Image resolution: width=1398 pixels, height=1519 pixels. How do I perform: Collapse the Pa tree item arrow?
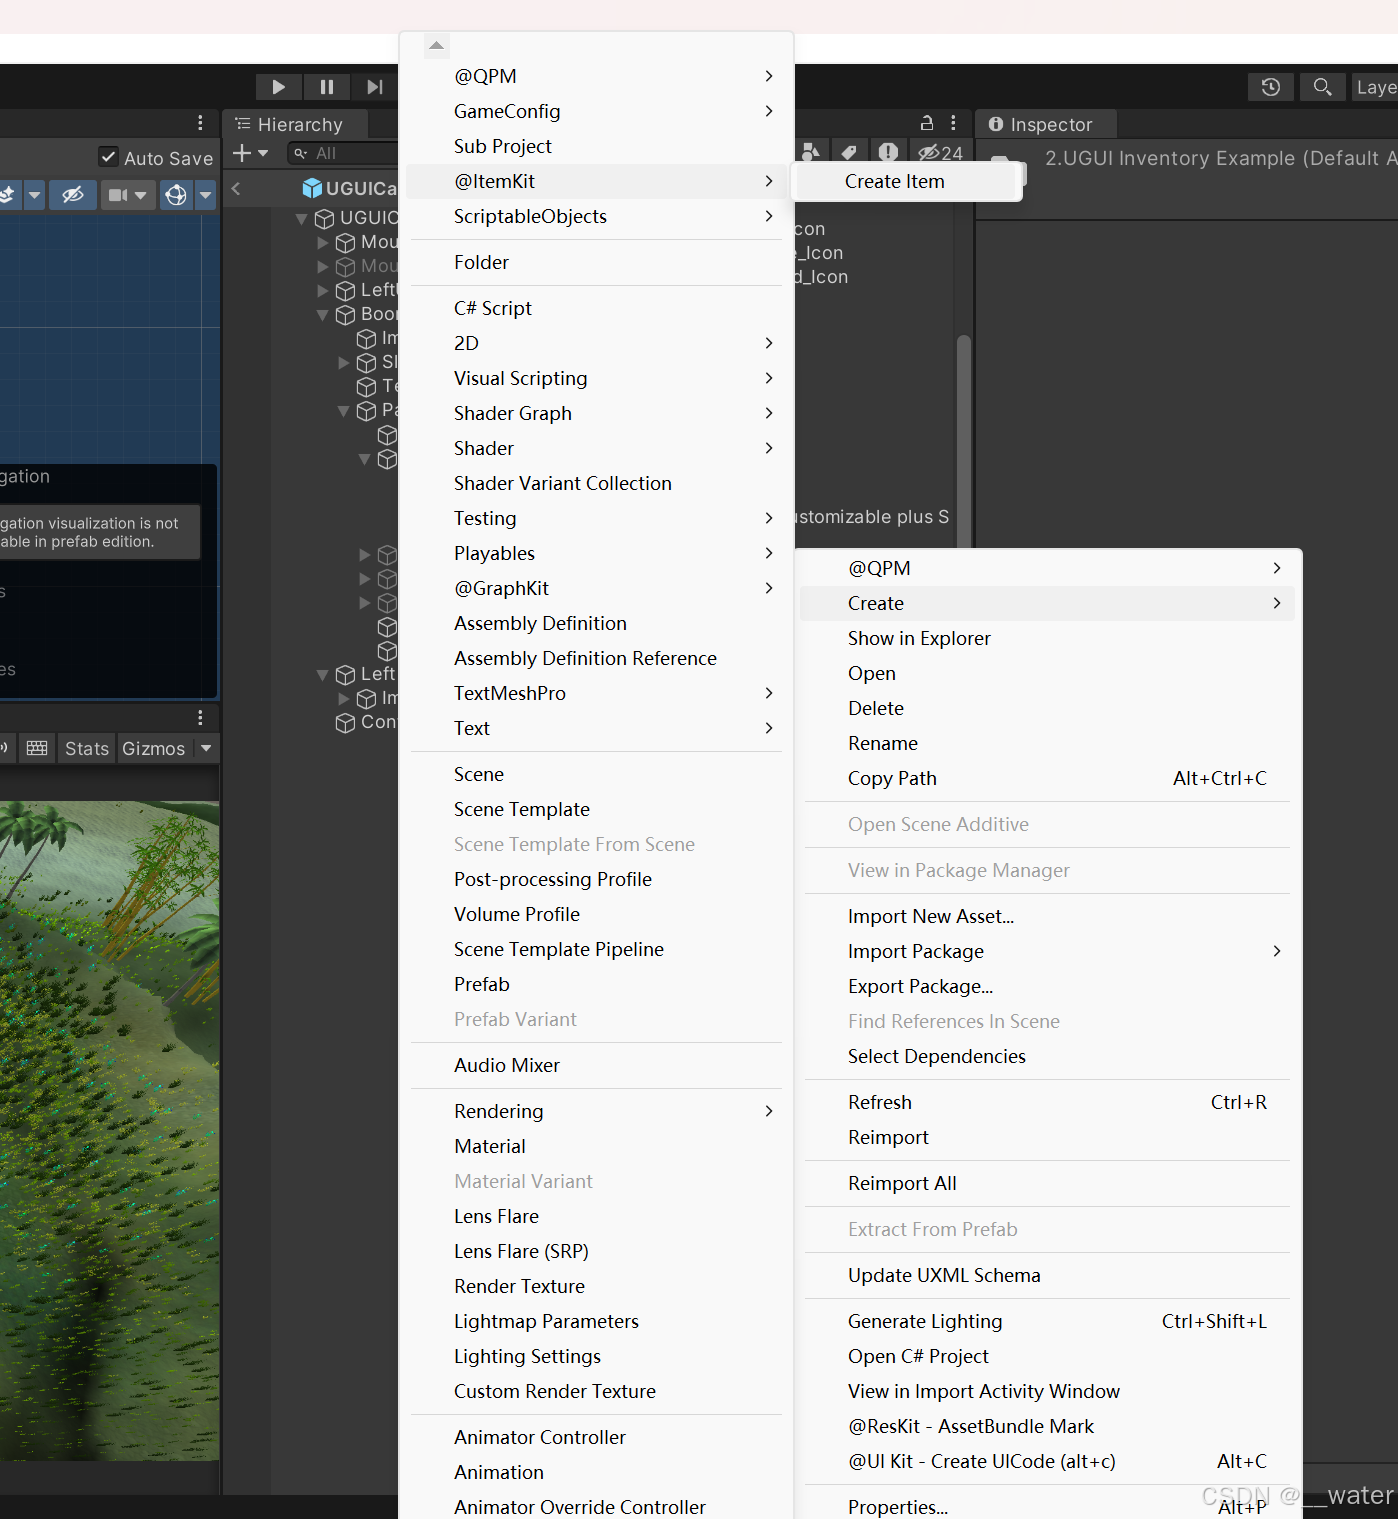(x=343, y=410)
